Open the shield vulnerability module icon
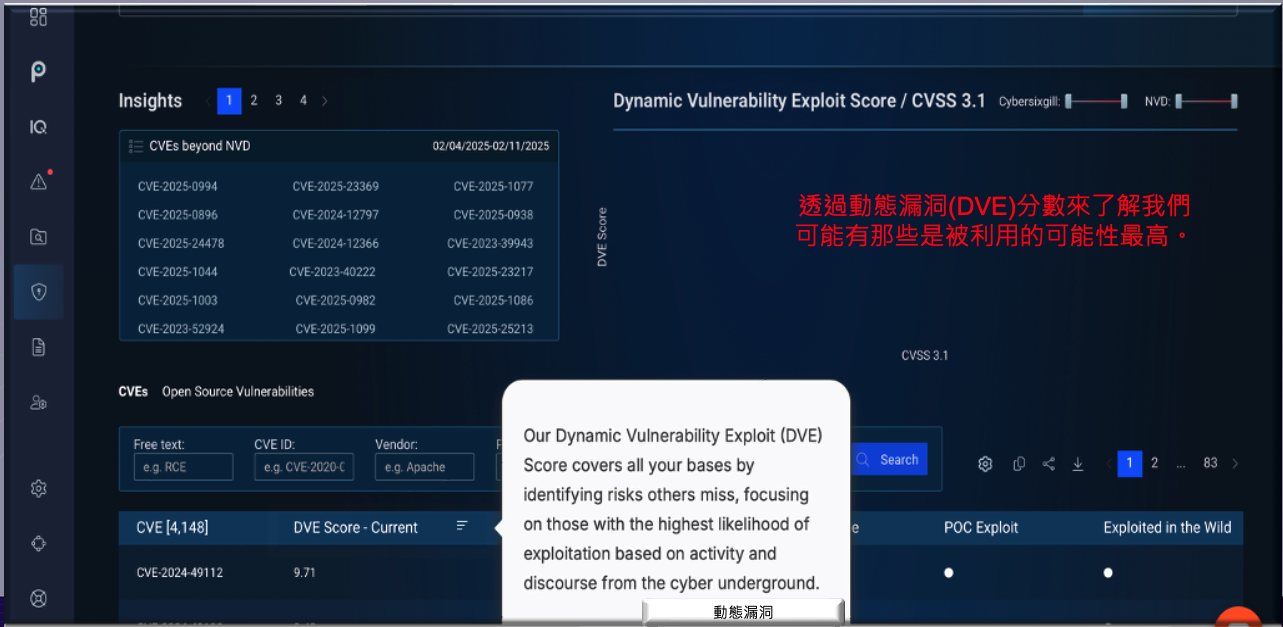Screen dimensions: 1283x627 tap(39, 292)
